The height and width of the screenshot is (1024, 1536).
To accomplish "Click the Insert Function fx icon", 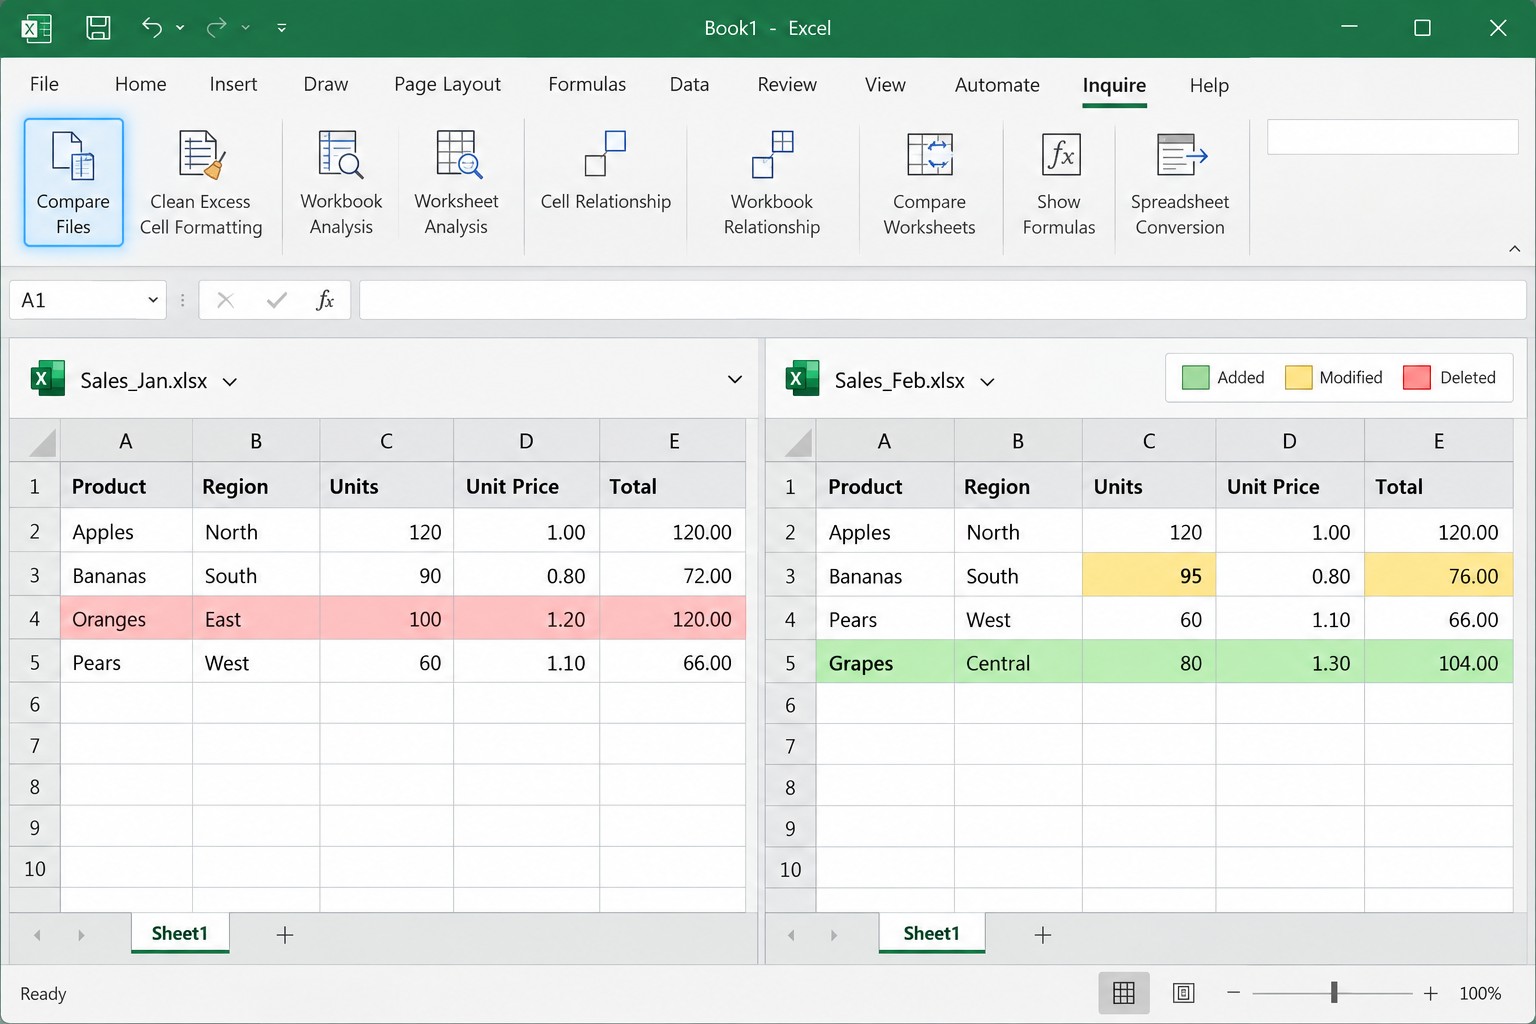I will pos(325,300).
